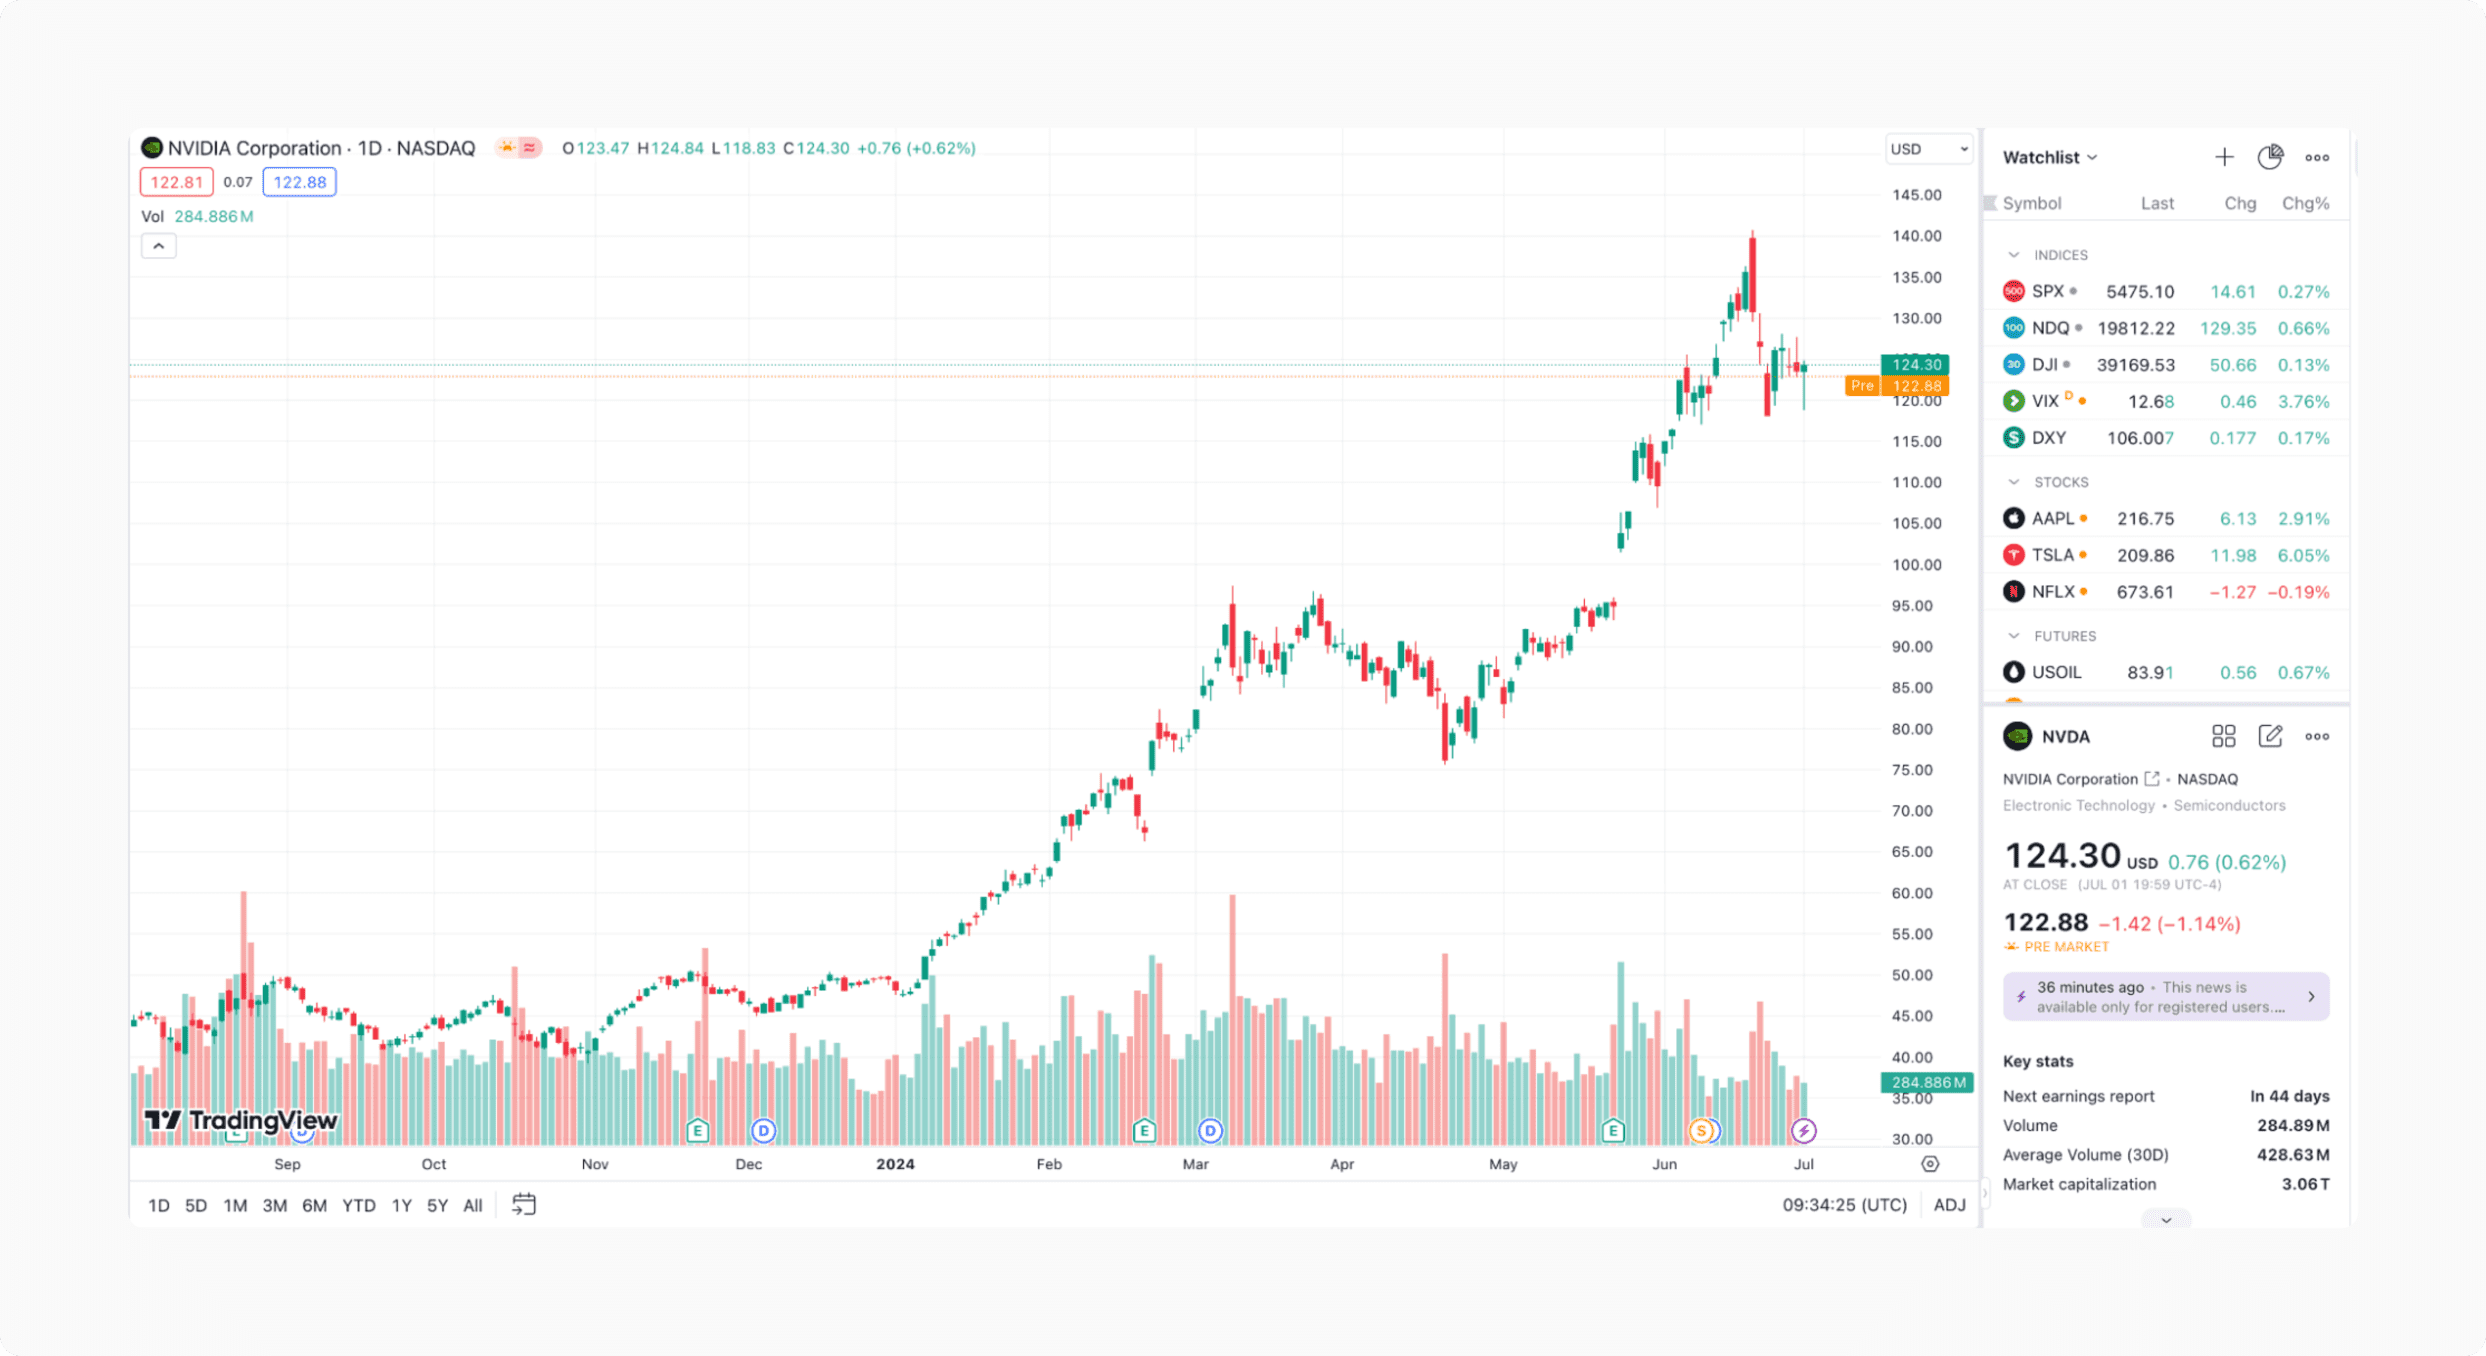
Task: Click the green 124.30 price label on axis
Action: 1914,364
